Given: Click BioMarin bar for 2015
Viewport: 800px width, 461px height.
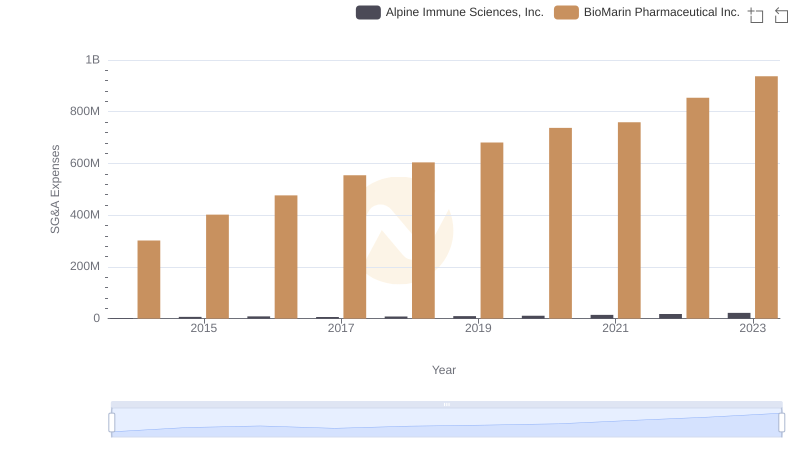Looking at the screenshot, I should (x=217, y=267).
